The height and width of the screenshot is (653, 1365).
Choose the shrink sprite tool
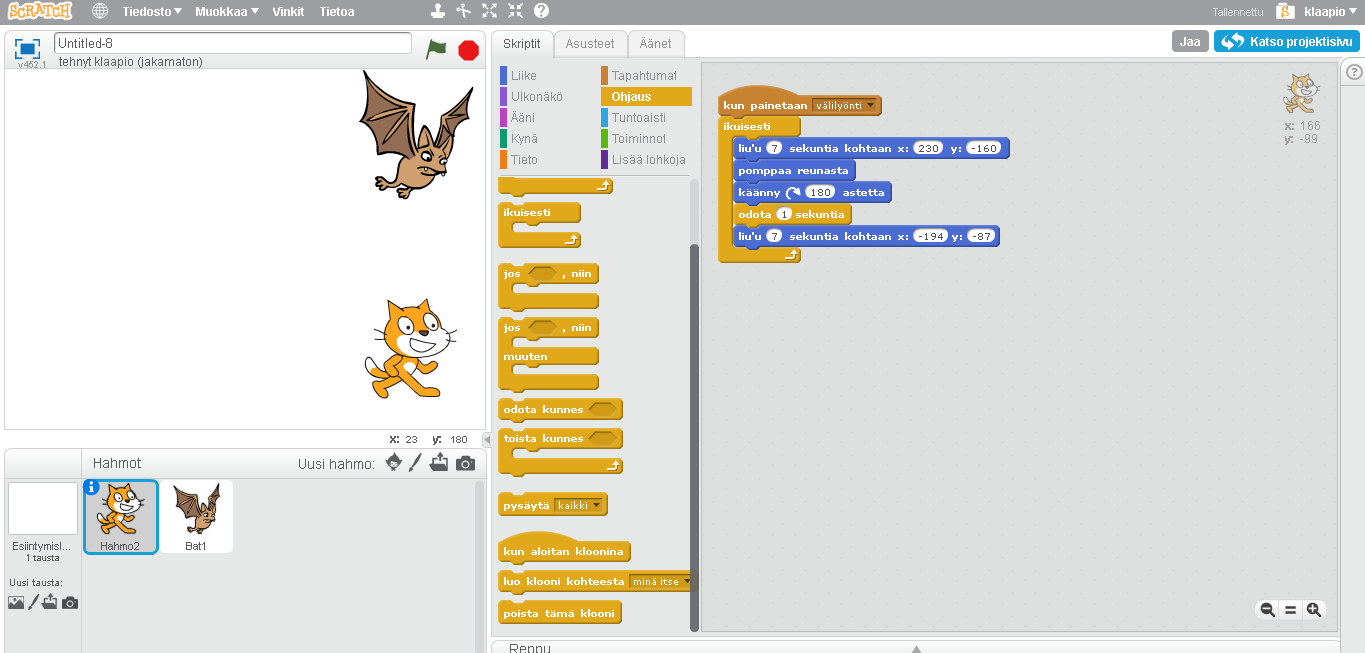[x=515, y=12]
